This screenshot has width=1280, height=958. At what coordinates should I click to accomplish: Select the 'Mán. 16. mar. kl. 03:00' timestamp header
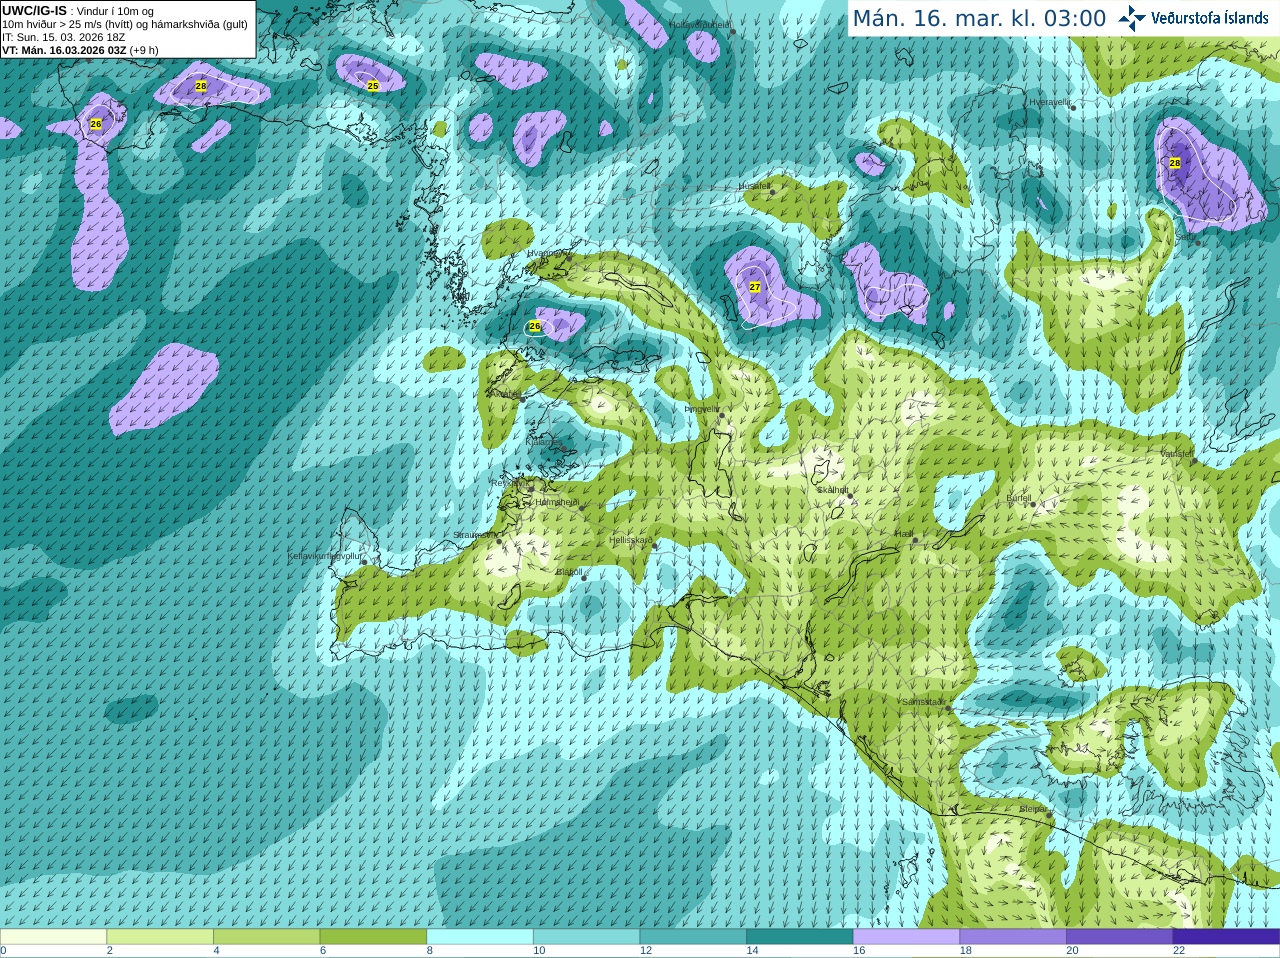pyautogui.click(x=979, y=18)
